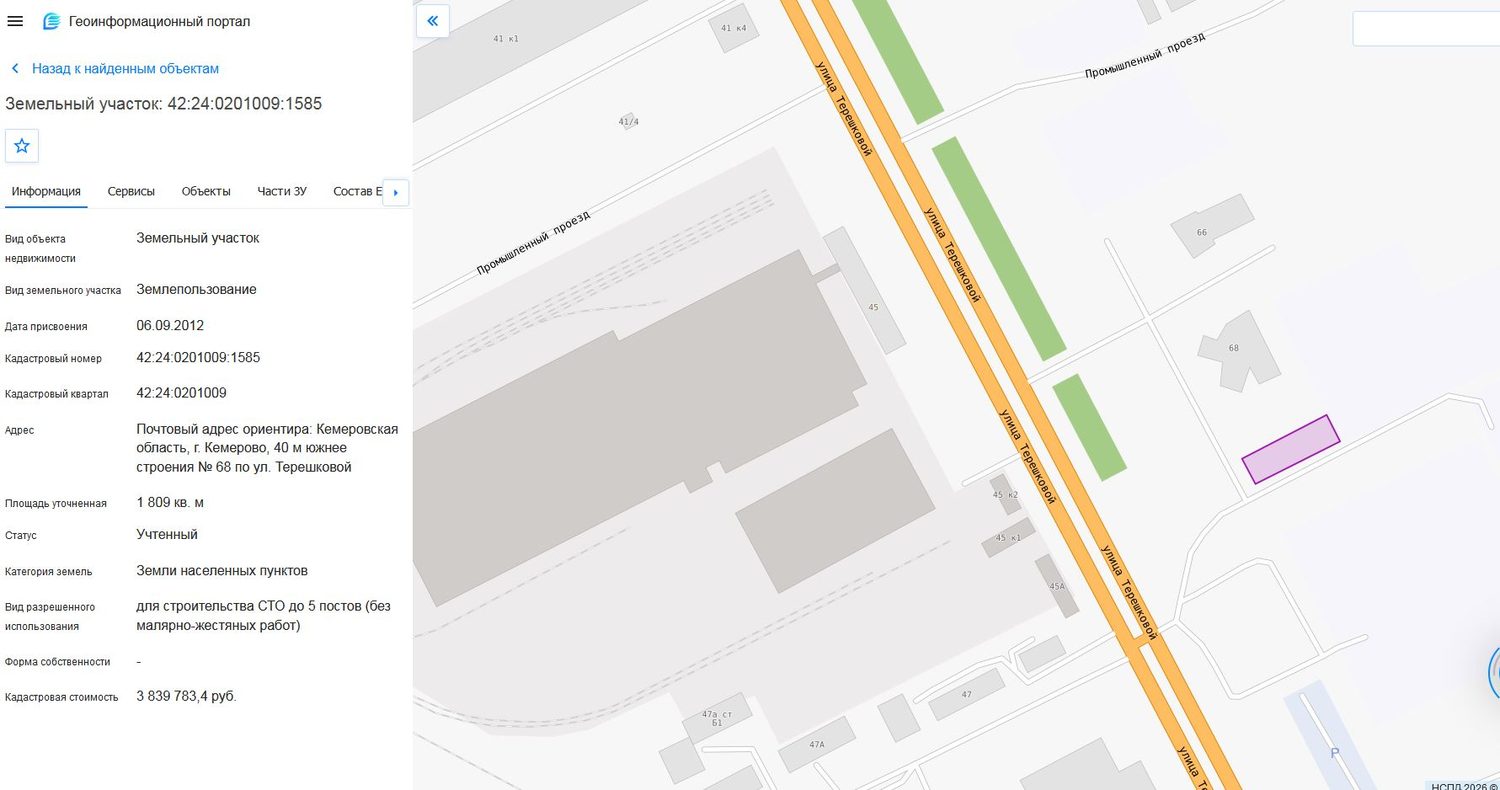The image size is (1500, 790).
Task: Click the Кадастровый номер row value
Action: tap(198, 358)
